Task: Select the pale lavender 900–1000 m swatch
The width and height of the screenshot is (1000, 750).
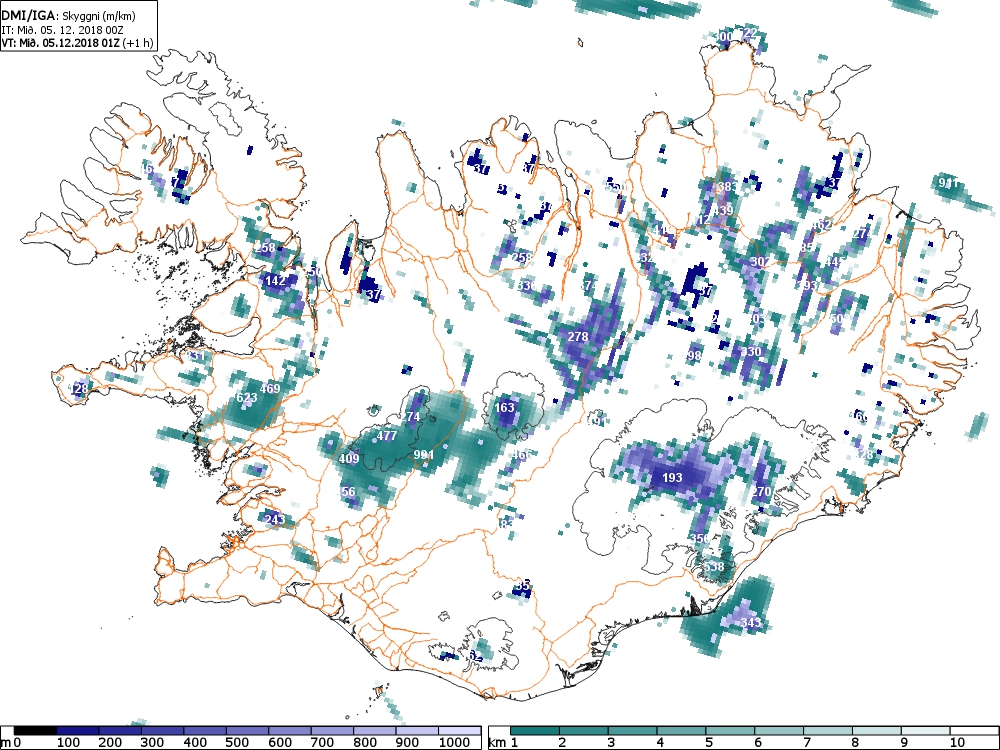Action: tap(417, 731)
